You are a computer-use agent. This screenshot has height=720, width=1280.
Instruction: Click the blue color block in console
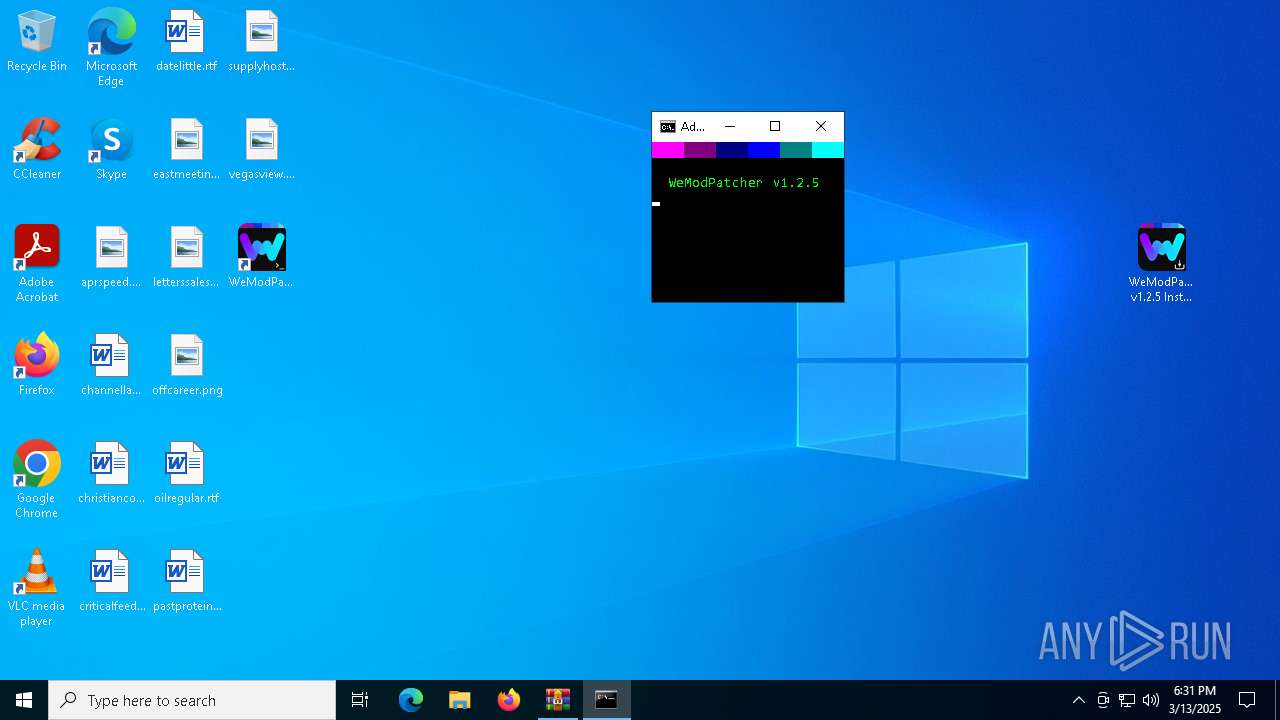click(x=764, y=150)
